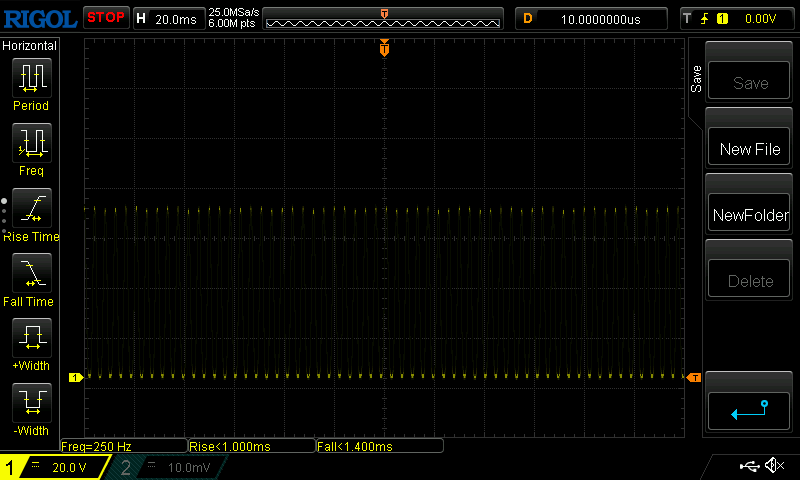Click the RIGOL logo
Viewport: 800px width, 480px height.
[40, 19]
